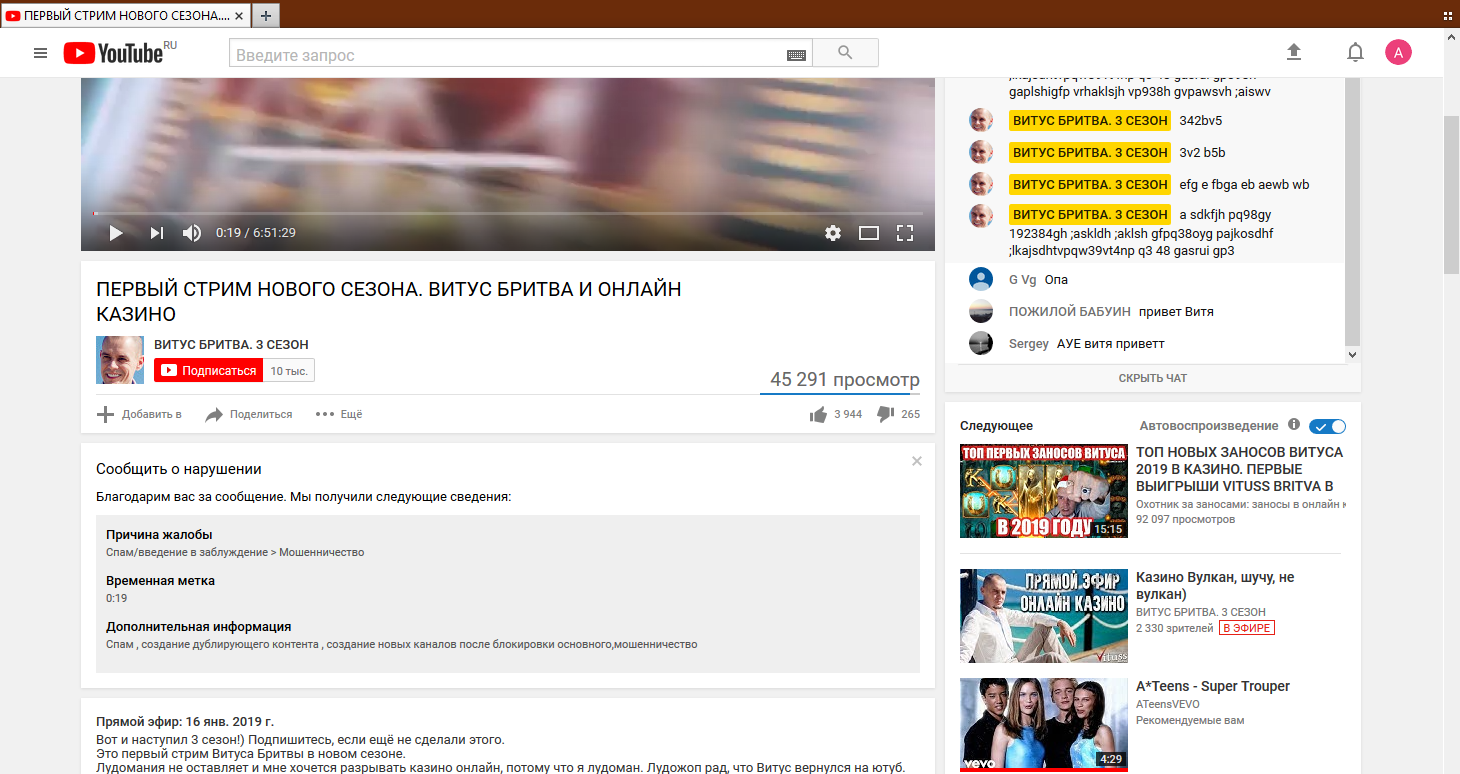Toggle Автовоспроизведение switch
Image resolution: width=1460 pixels, height=774 pixels.
point(1327,426)
